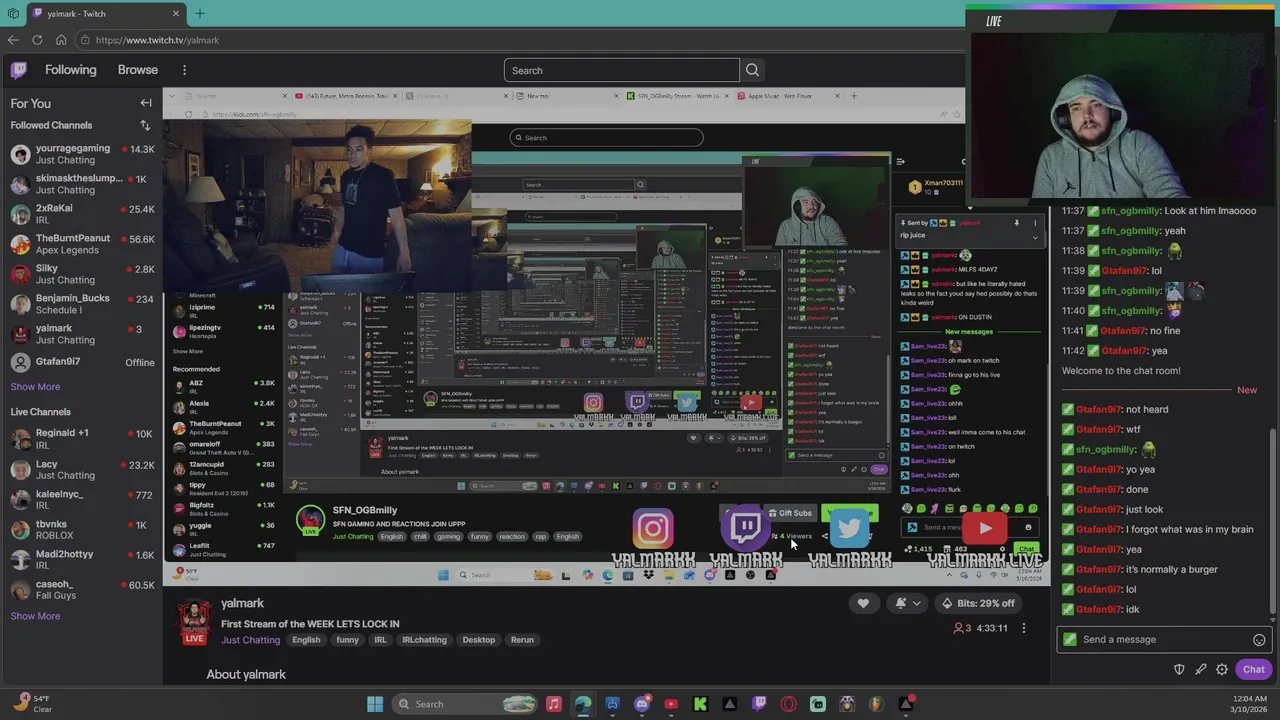Click the Bits: 29% off button

tap(977, 603)
